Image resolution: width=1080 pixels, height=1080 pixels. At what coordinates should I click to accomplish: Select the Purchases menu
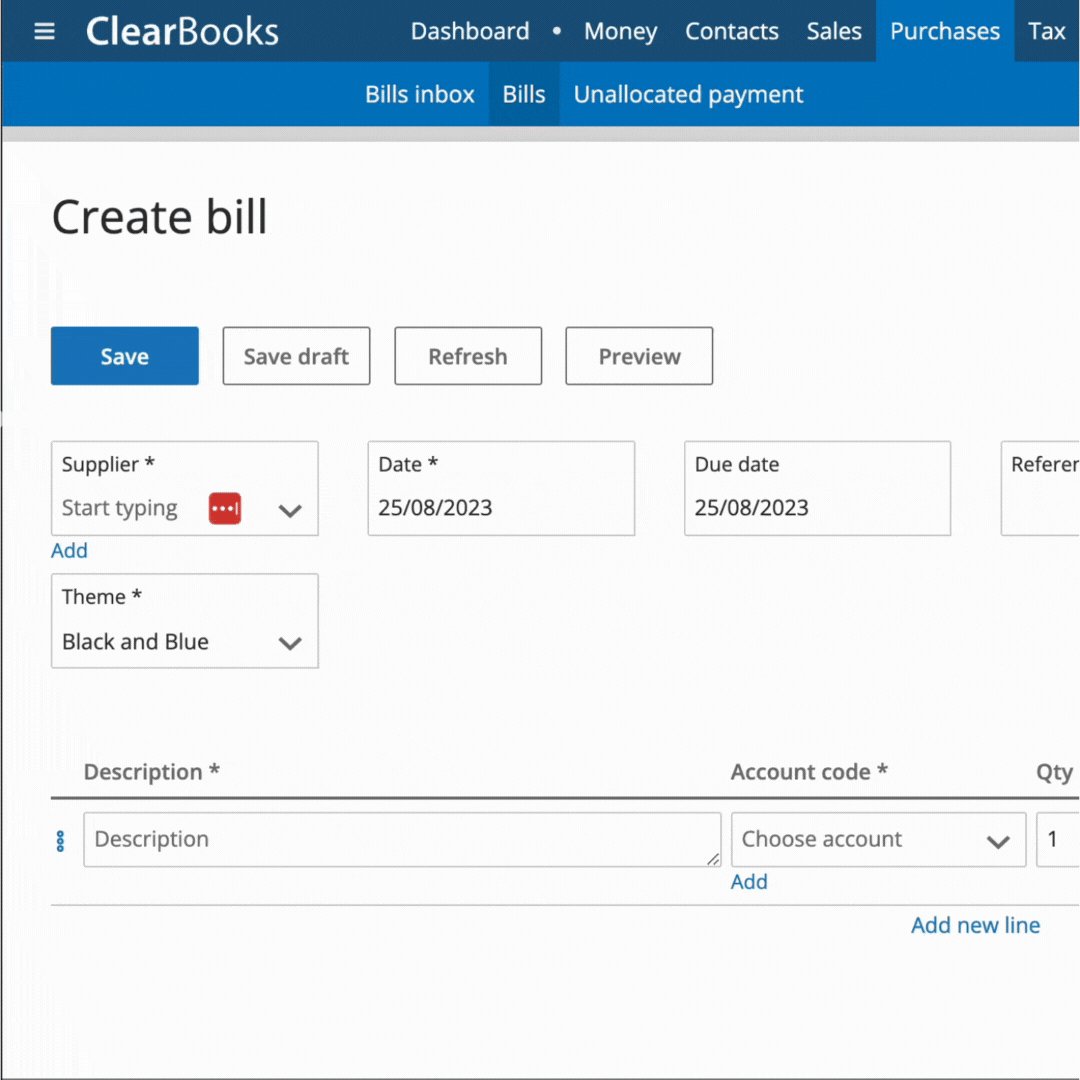[944, 31]
